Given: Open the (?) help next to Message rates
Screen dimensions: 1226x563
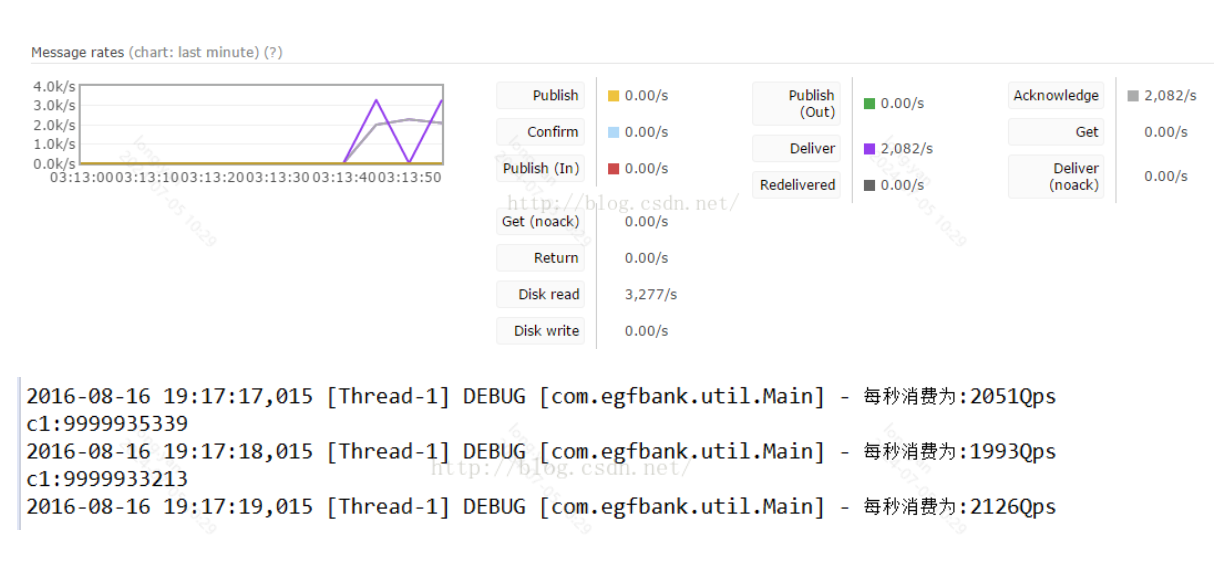Looking at the screenshot, I should point(273,52).
